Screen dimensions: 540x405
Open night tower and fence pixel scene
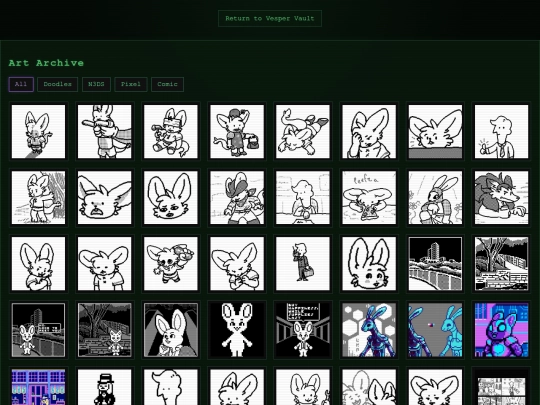435,264
